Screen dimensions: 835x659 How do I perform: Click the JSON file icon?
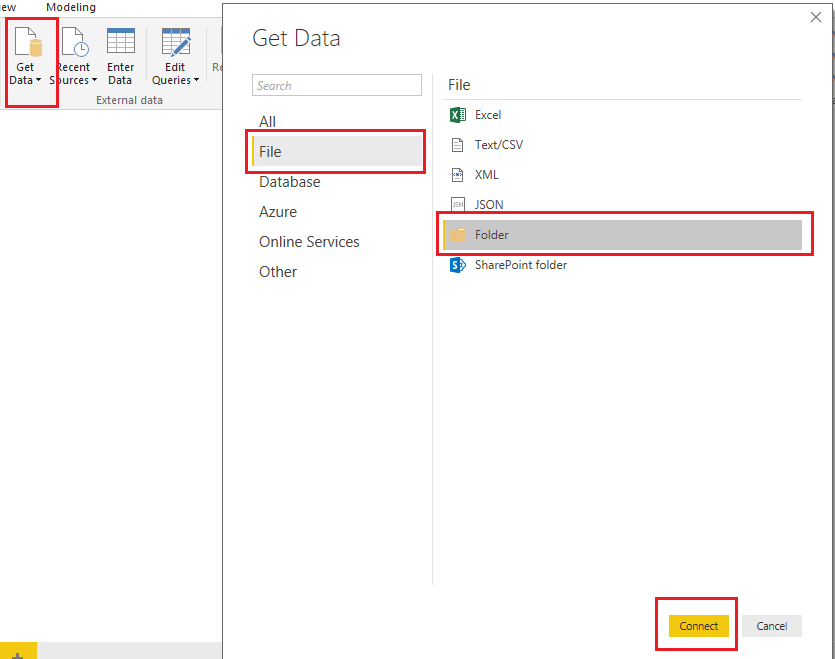457,205
